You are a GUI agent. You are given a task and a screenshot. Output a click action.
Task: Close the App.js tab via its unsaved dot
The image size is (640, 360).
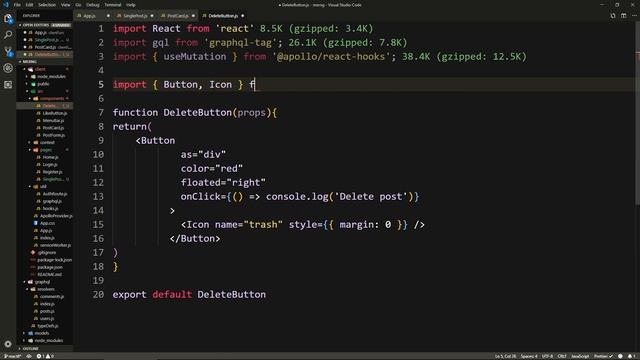coord(108,16)
